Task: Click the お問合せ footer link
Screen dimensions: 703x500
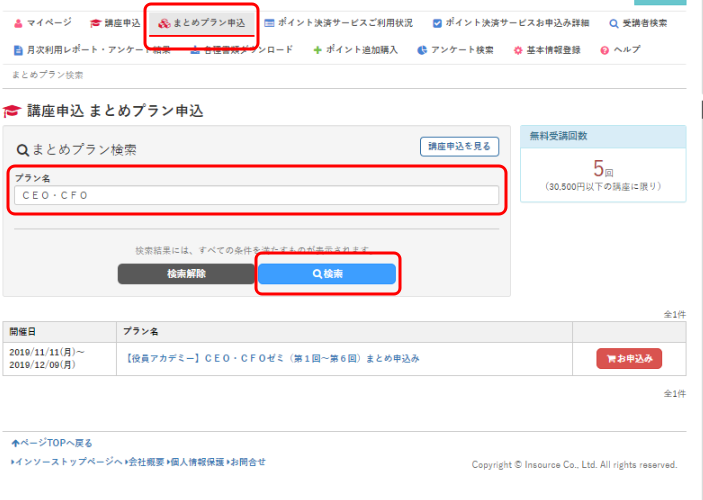Action: [x=247, y=462]
